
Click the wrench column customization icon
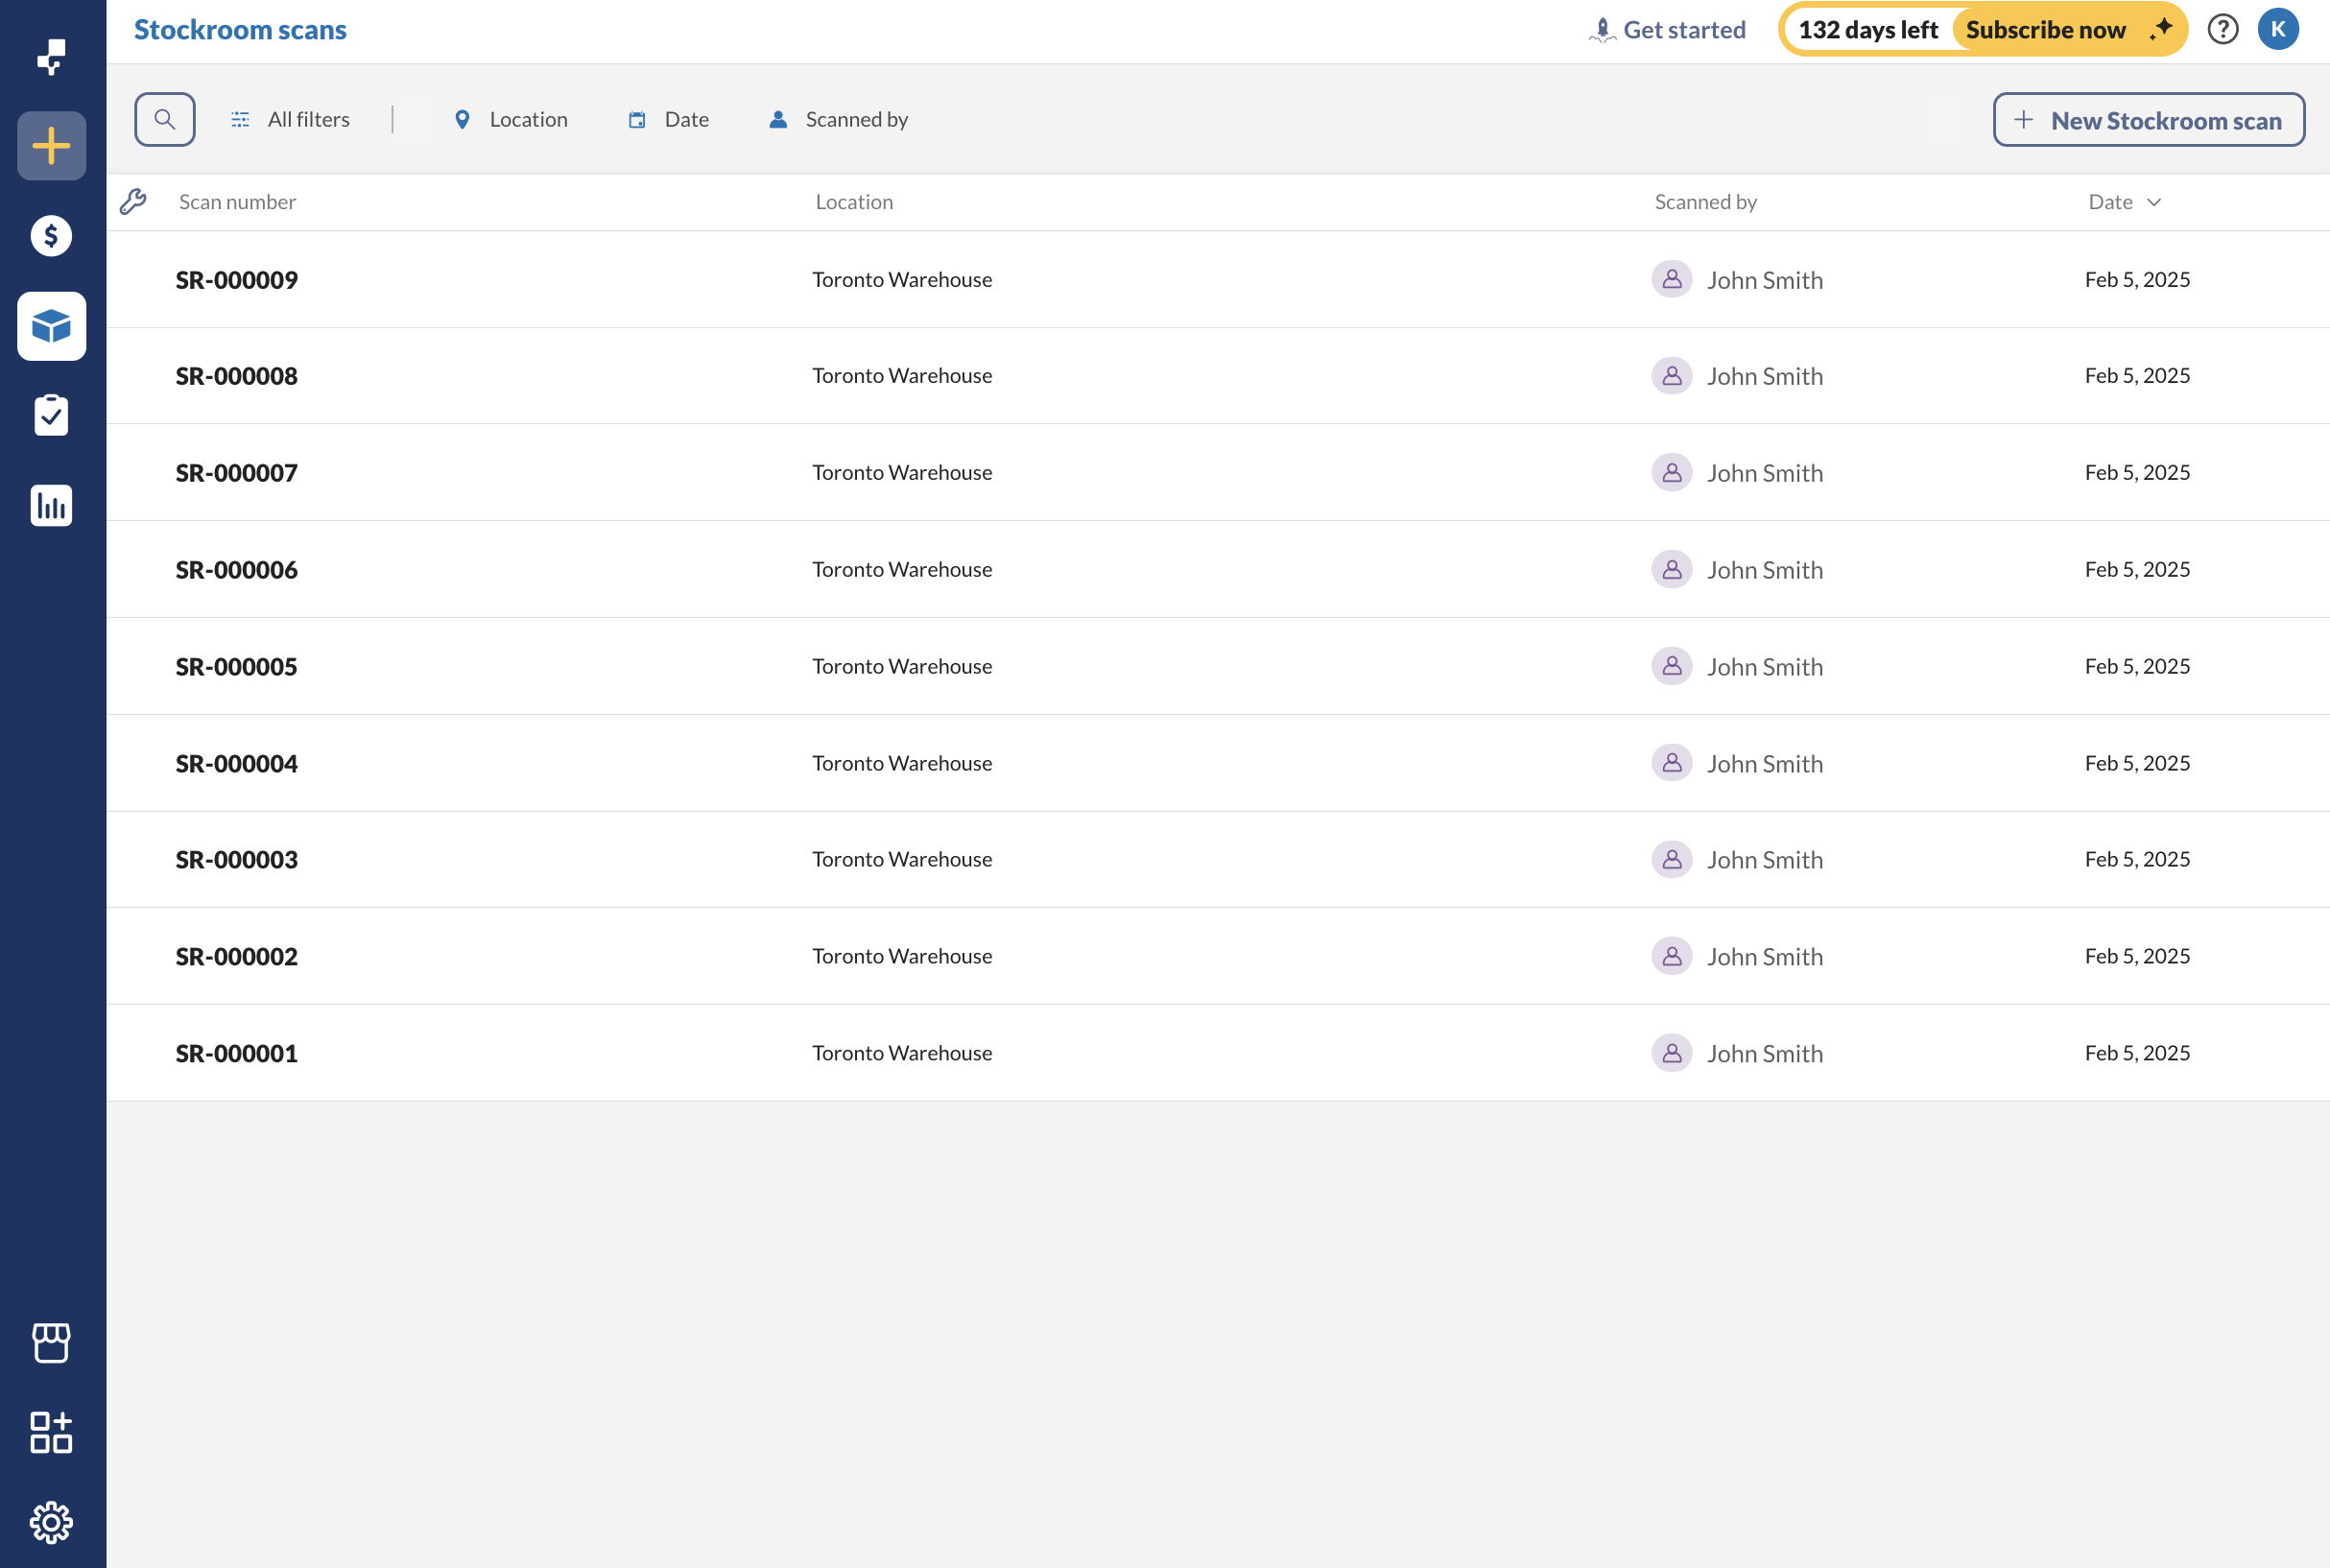[x=133, y=202]
